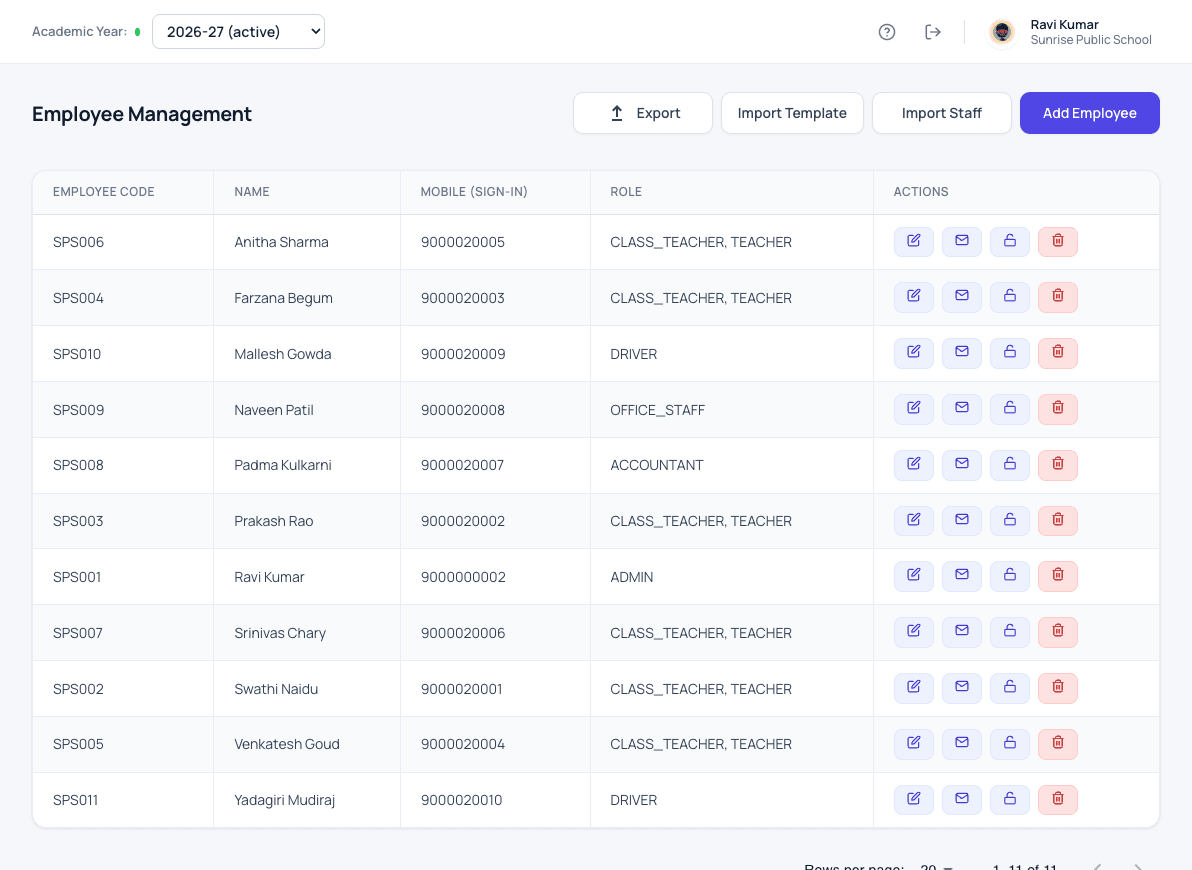1192x870 pixels.
Task: Click the Import Staff button
Action: click(941, 113)
